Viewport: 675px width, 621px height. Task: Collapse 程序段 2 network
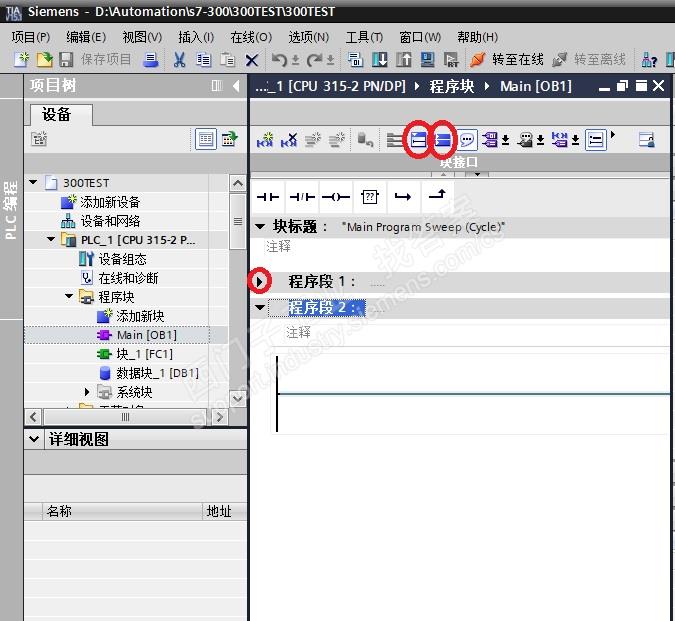coord(260,307)
